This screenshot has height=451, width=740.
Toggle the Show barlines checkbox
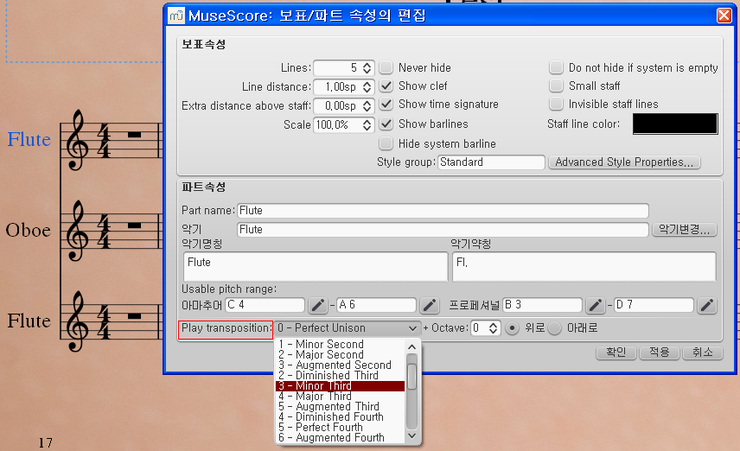pyautogui.click(x=387, y=124)
